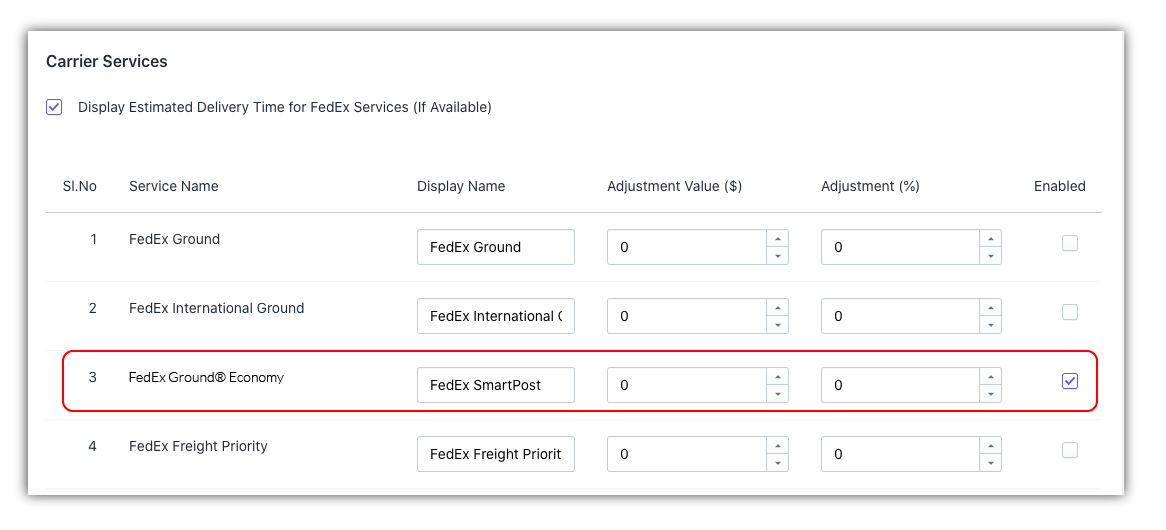
Task: Edit FedEx Freight Priority display name field
Action: tap(496, 454)
